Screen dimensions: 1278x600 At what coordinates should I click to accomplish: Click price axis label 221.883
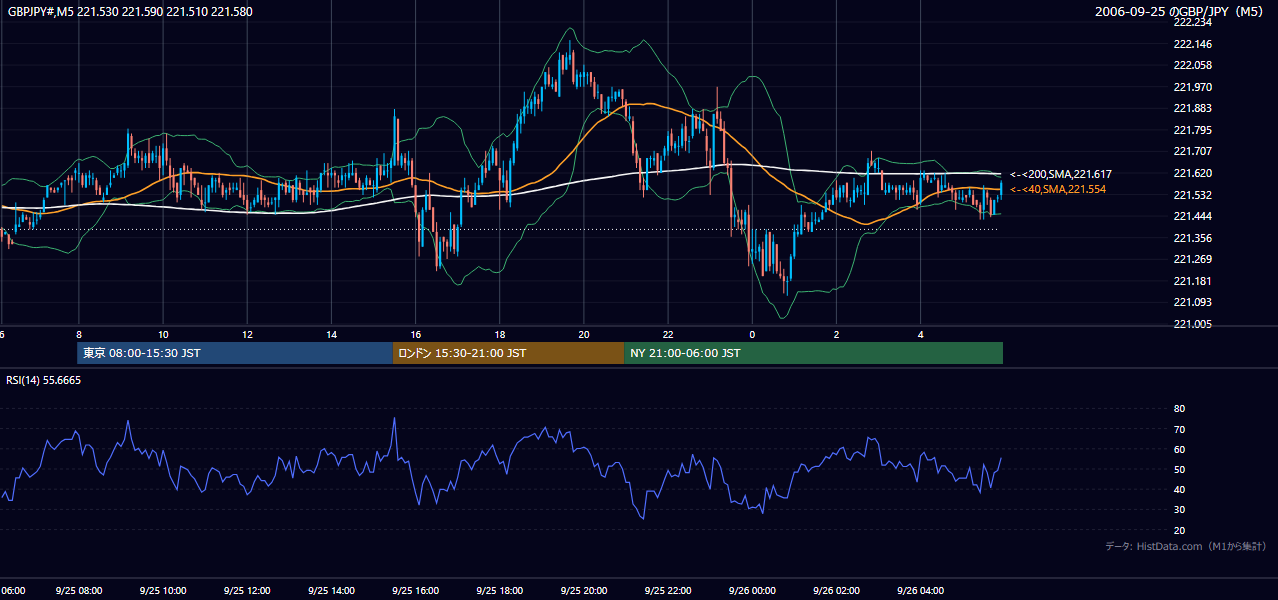1194,108
